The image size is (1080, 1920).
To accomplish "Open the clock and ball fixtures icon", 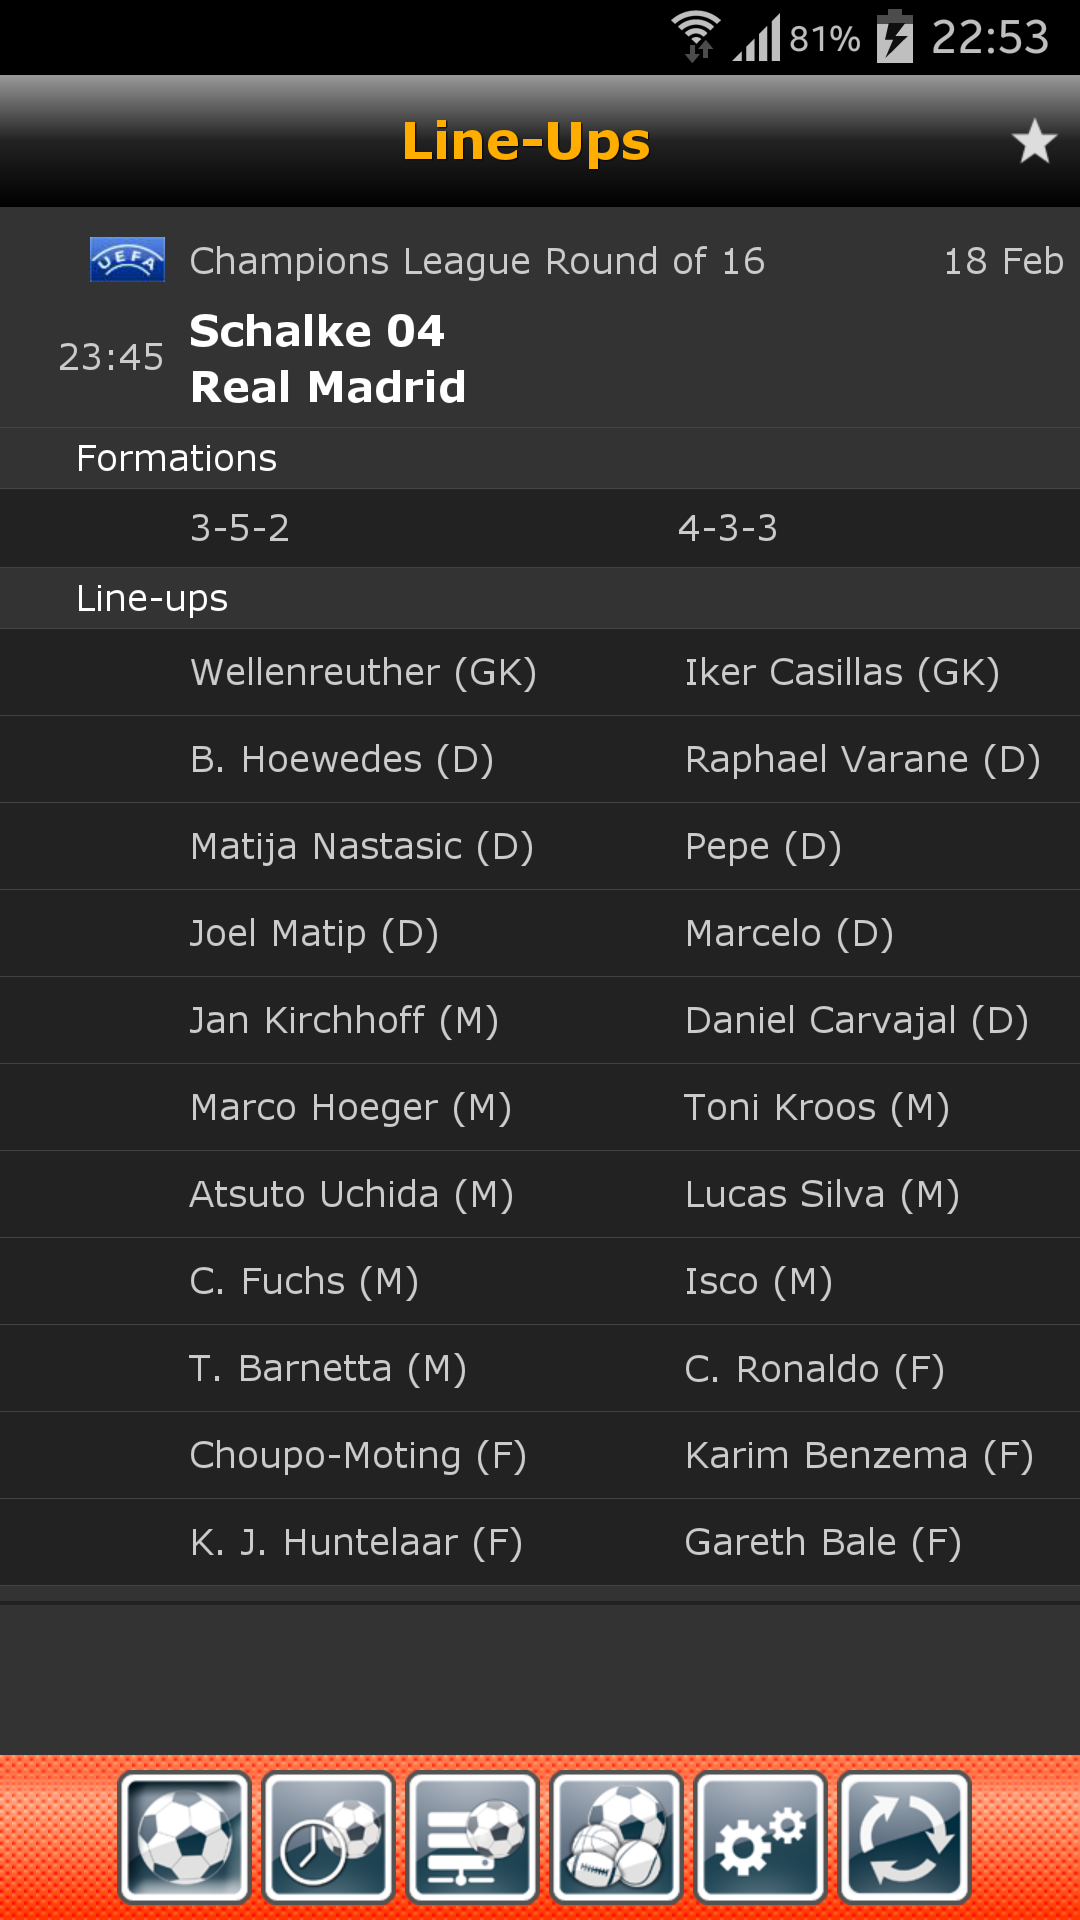I will (x=329, y=1837).
